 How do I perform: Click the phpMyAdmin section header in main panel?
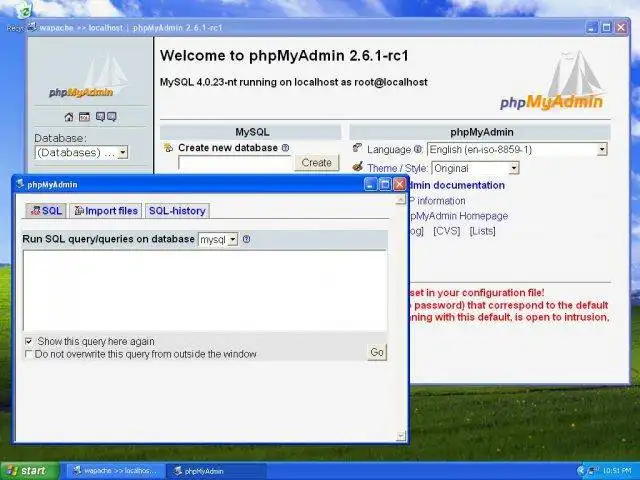[480, 132]
